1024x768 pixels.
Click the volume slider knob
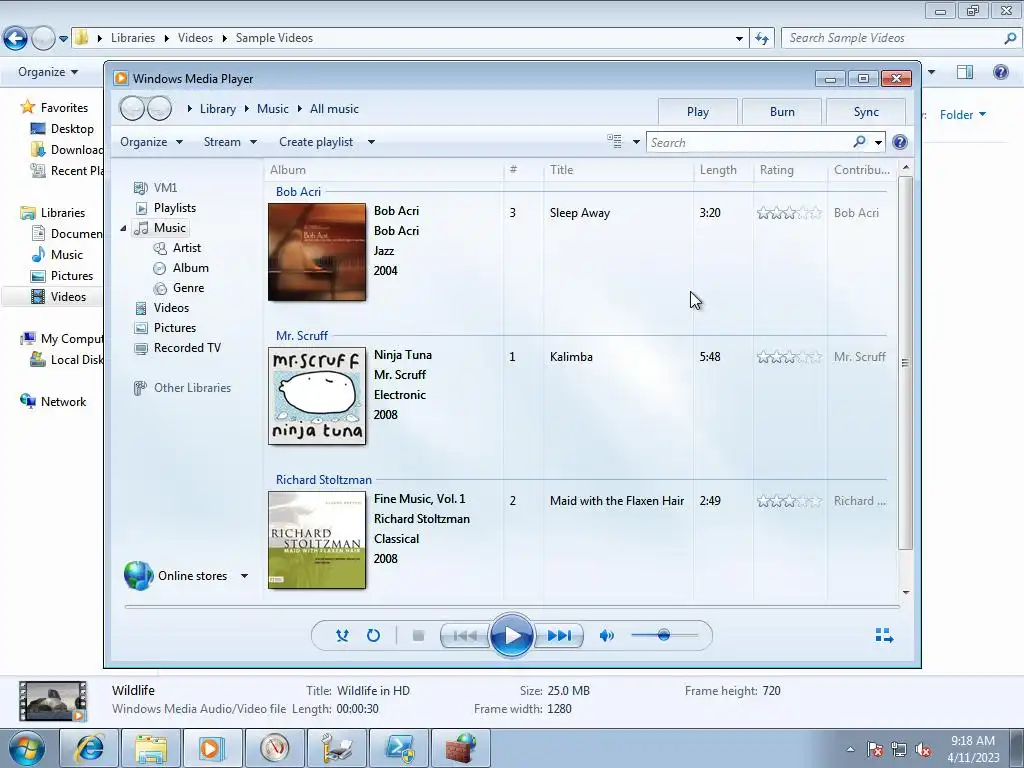click(664, 635)
